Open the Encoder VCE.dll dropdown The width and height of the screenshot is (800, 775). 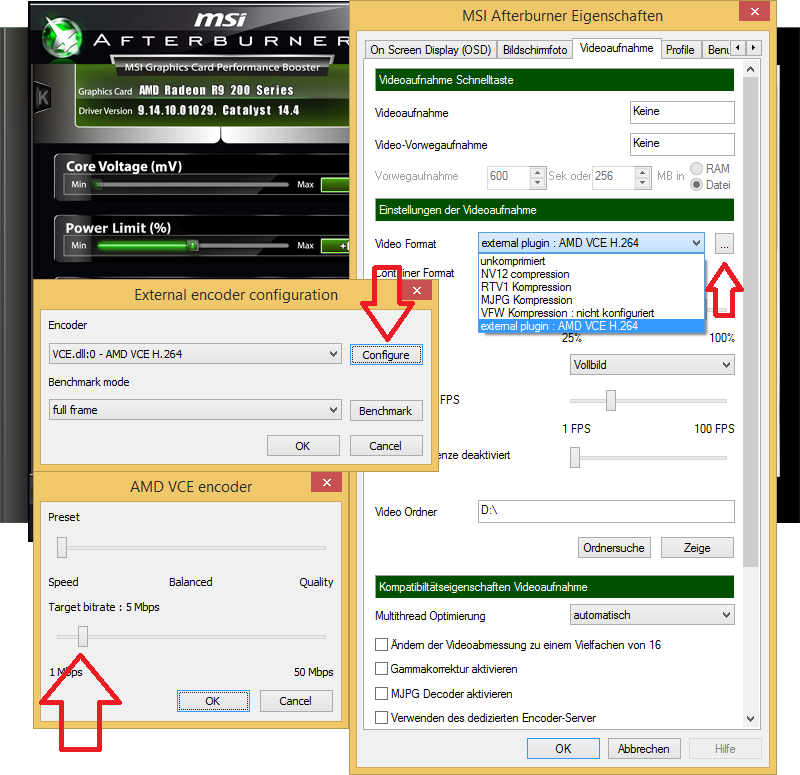click(x=195, y=354)
